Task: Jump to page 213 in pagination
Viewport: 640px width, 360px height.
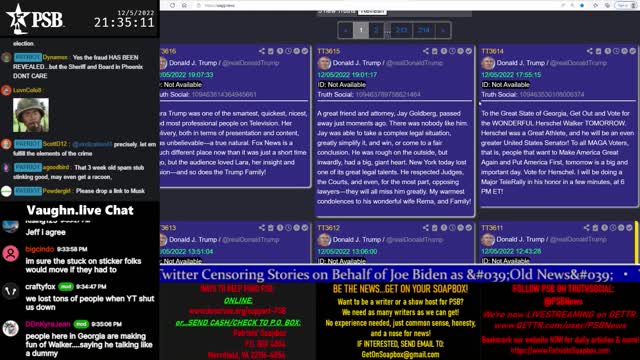Action: [x=402, y=30]
